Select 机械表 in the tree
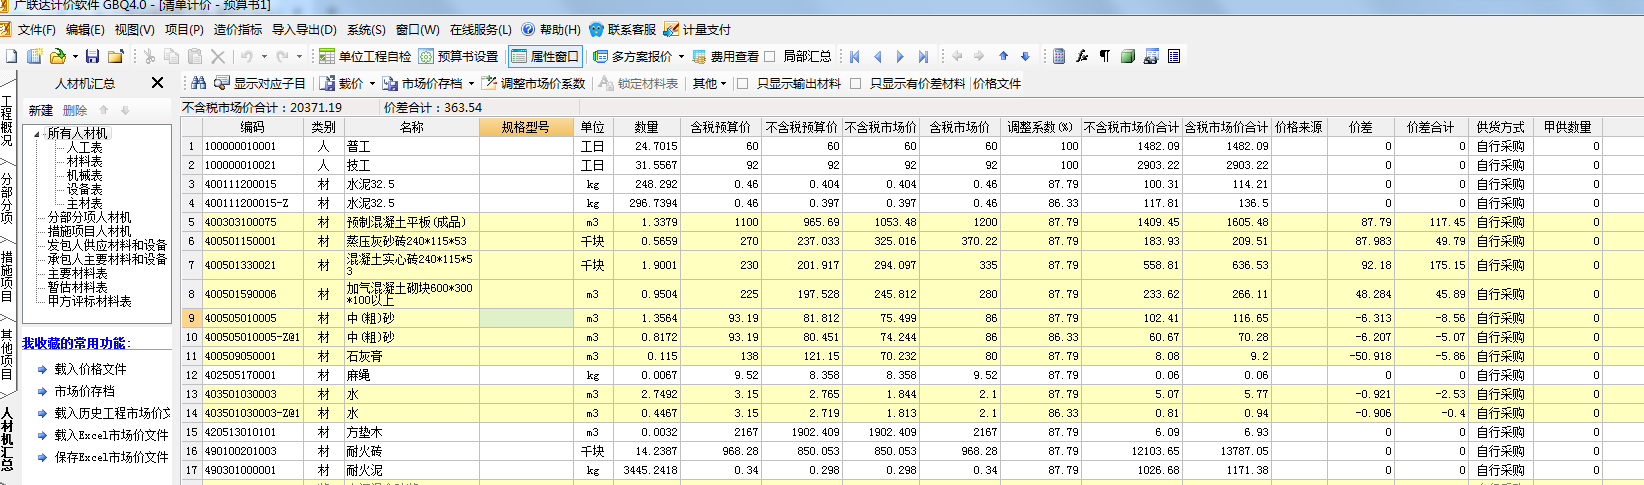 (x=85, y=175)
